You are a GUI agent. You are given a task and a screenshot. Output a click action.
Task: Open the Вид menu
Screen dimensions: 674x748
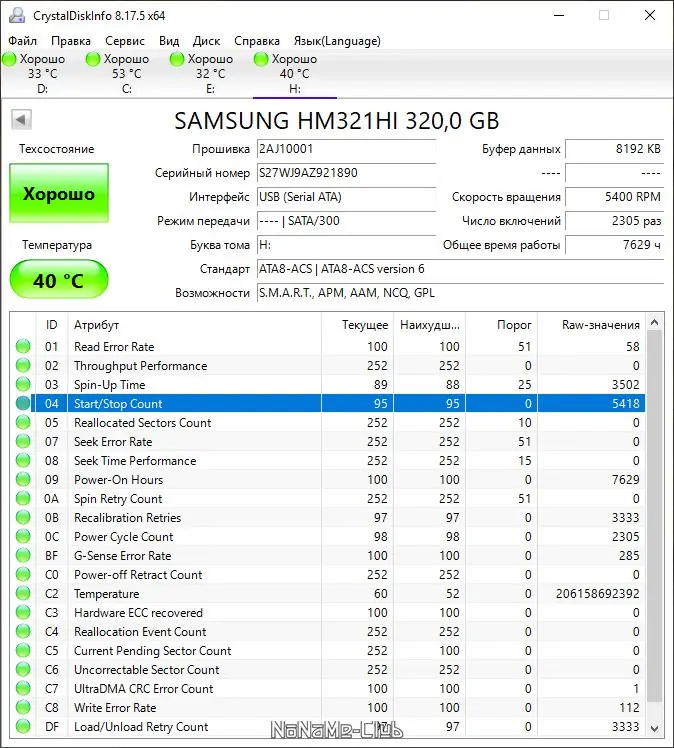169,41
